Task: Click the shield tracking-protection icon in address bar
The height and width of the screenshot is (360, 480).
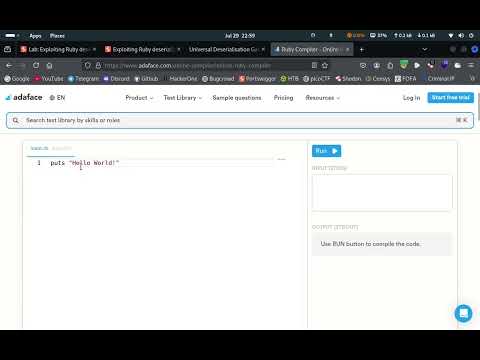Action: [88, 65]
